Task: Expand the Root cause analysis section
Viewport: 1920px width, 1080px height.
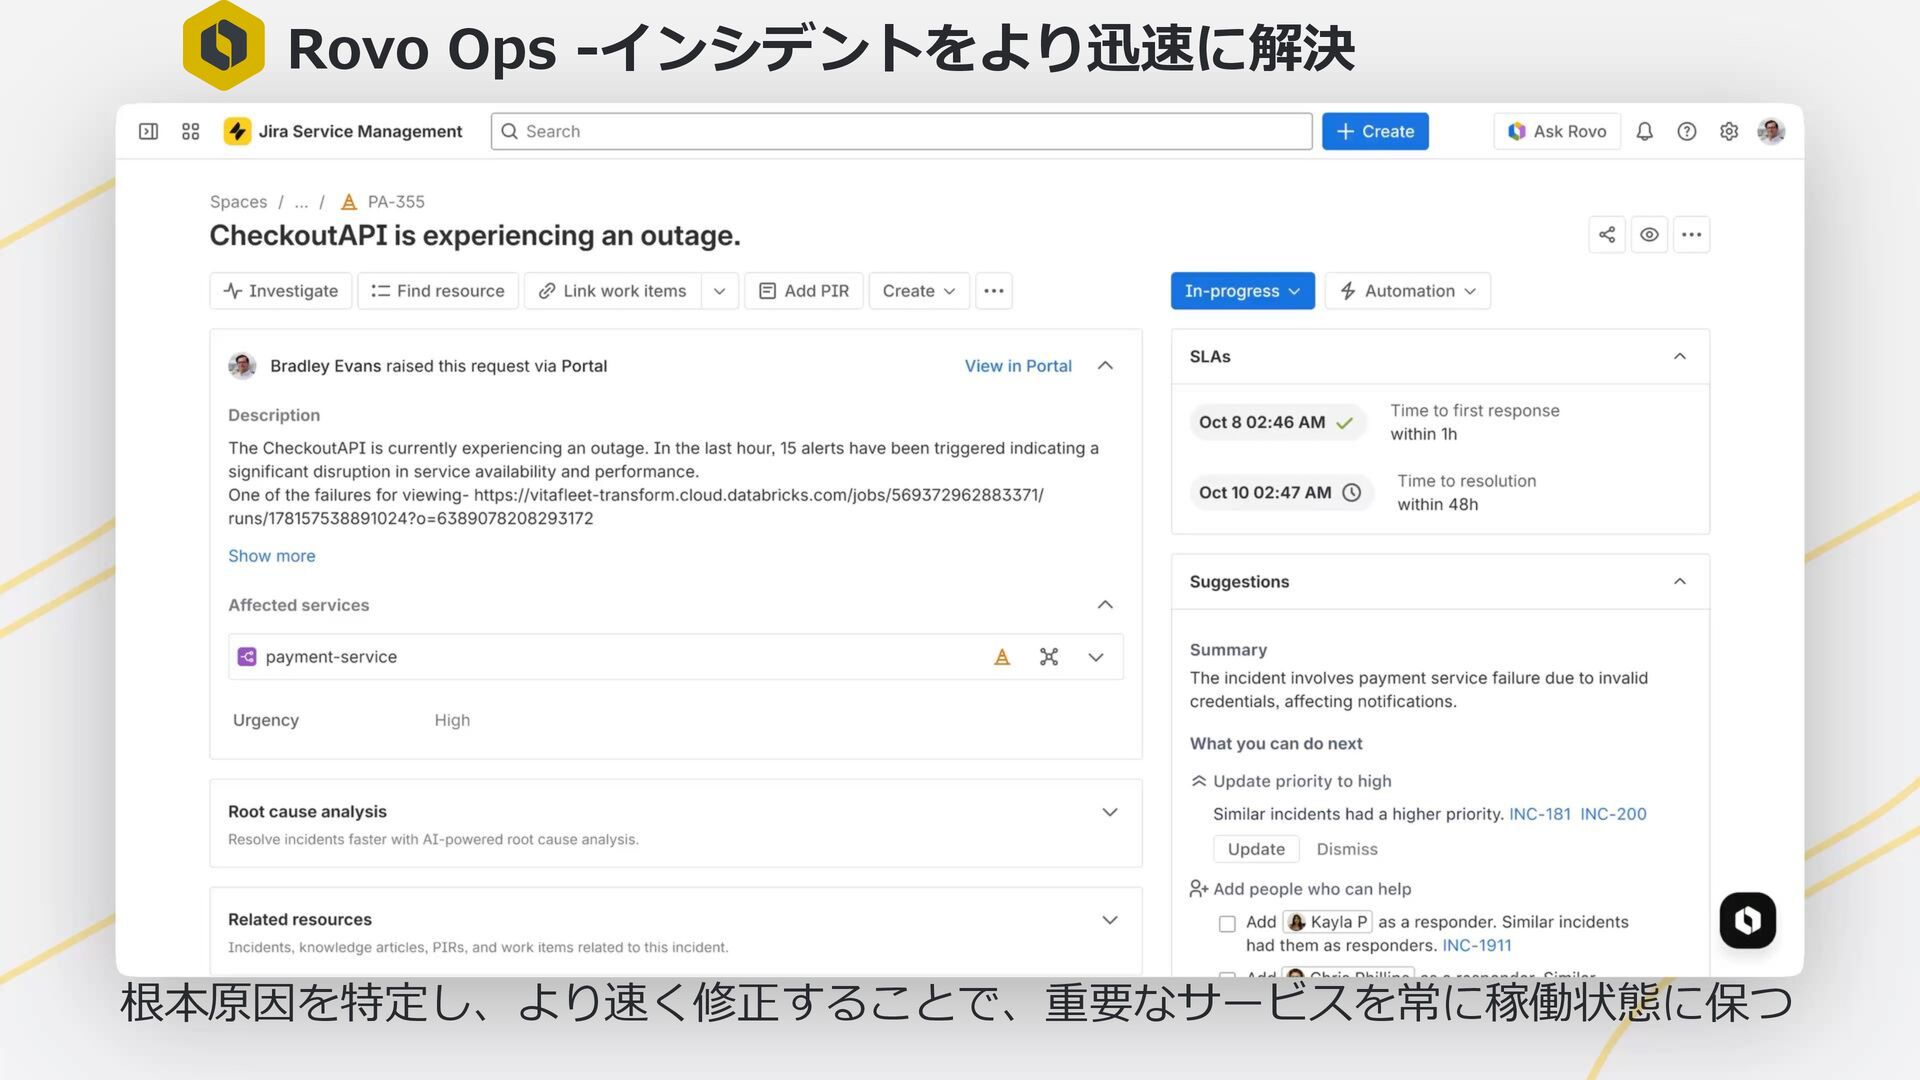Action: pos(1109,812)
